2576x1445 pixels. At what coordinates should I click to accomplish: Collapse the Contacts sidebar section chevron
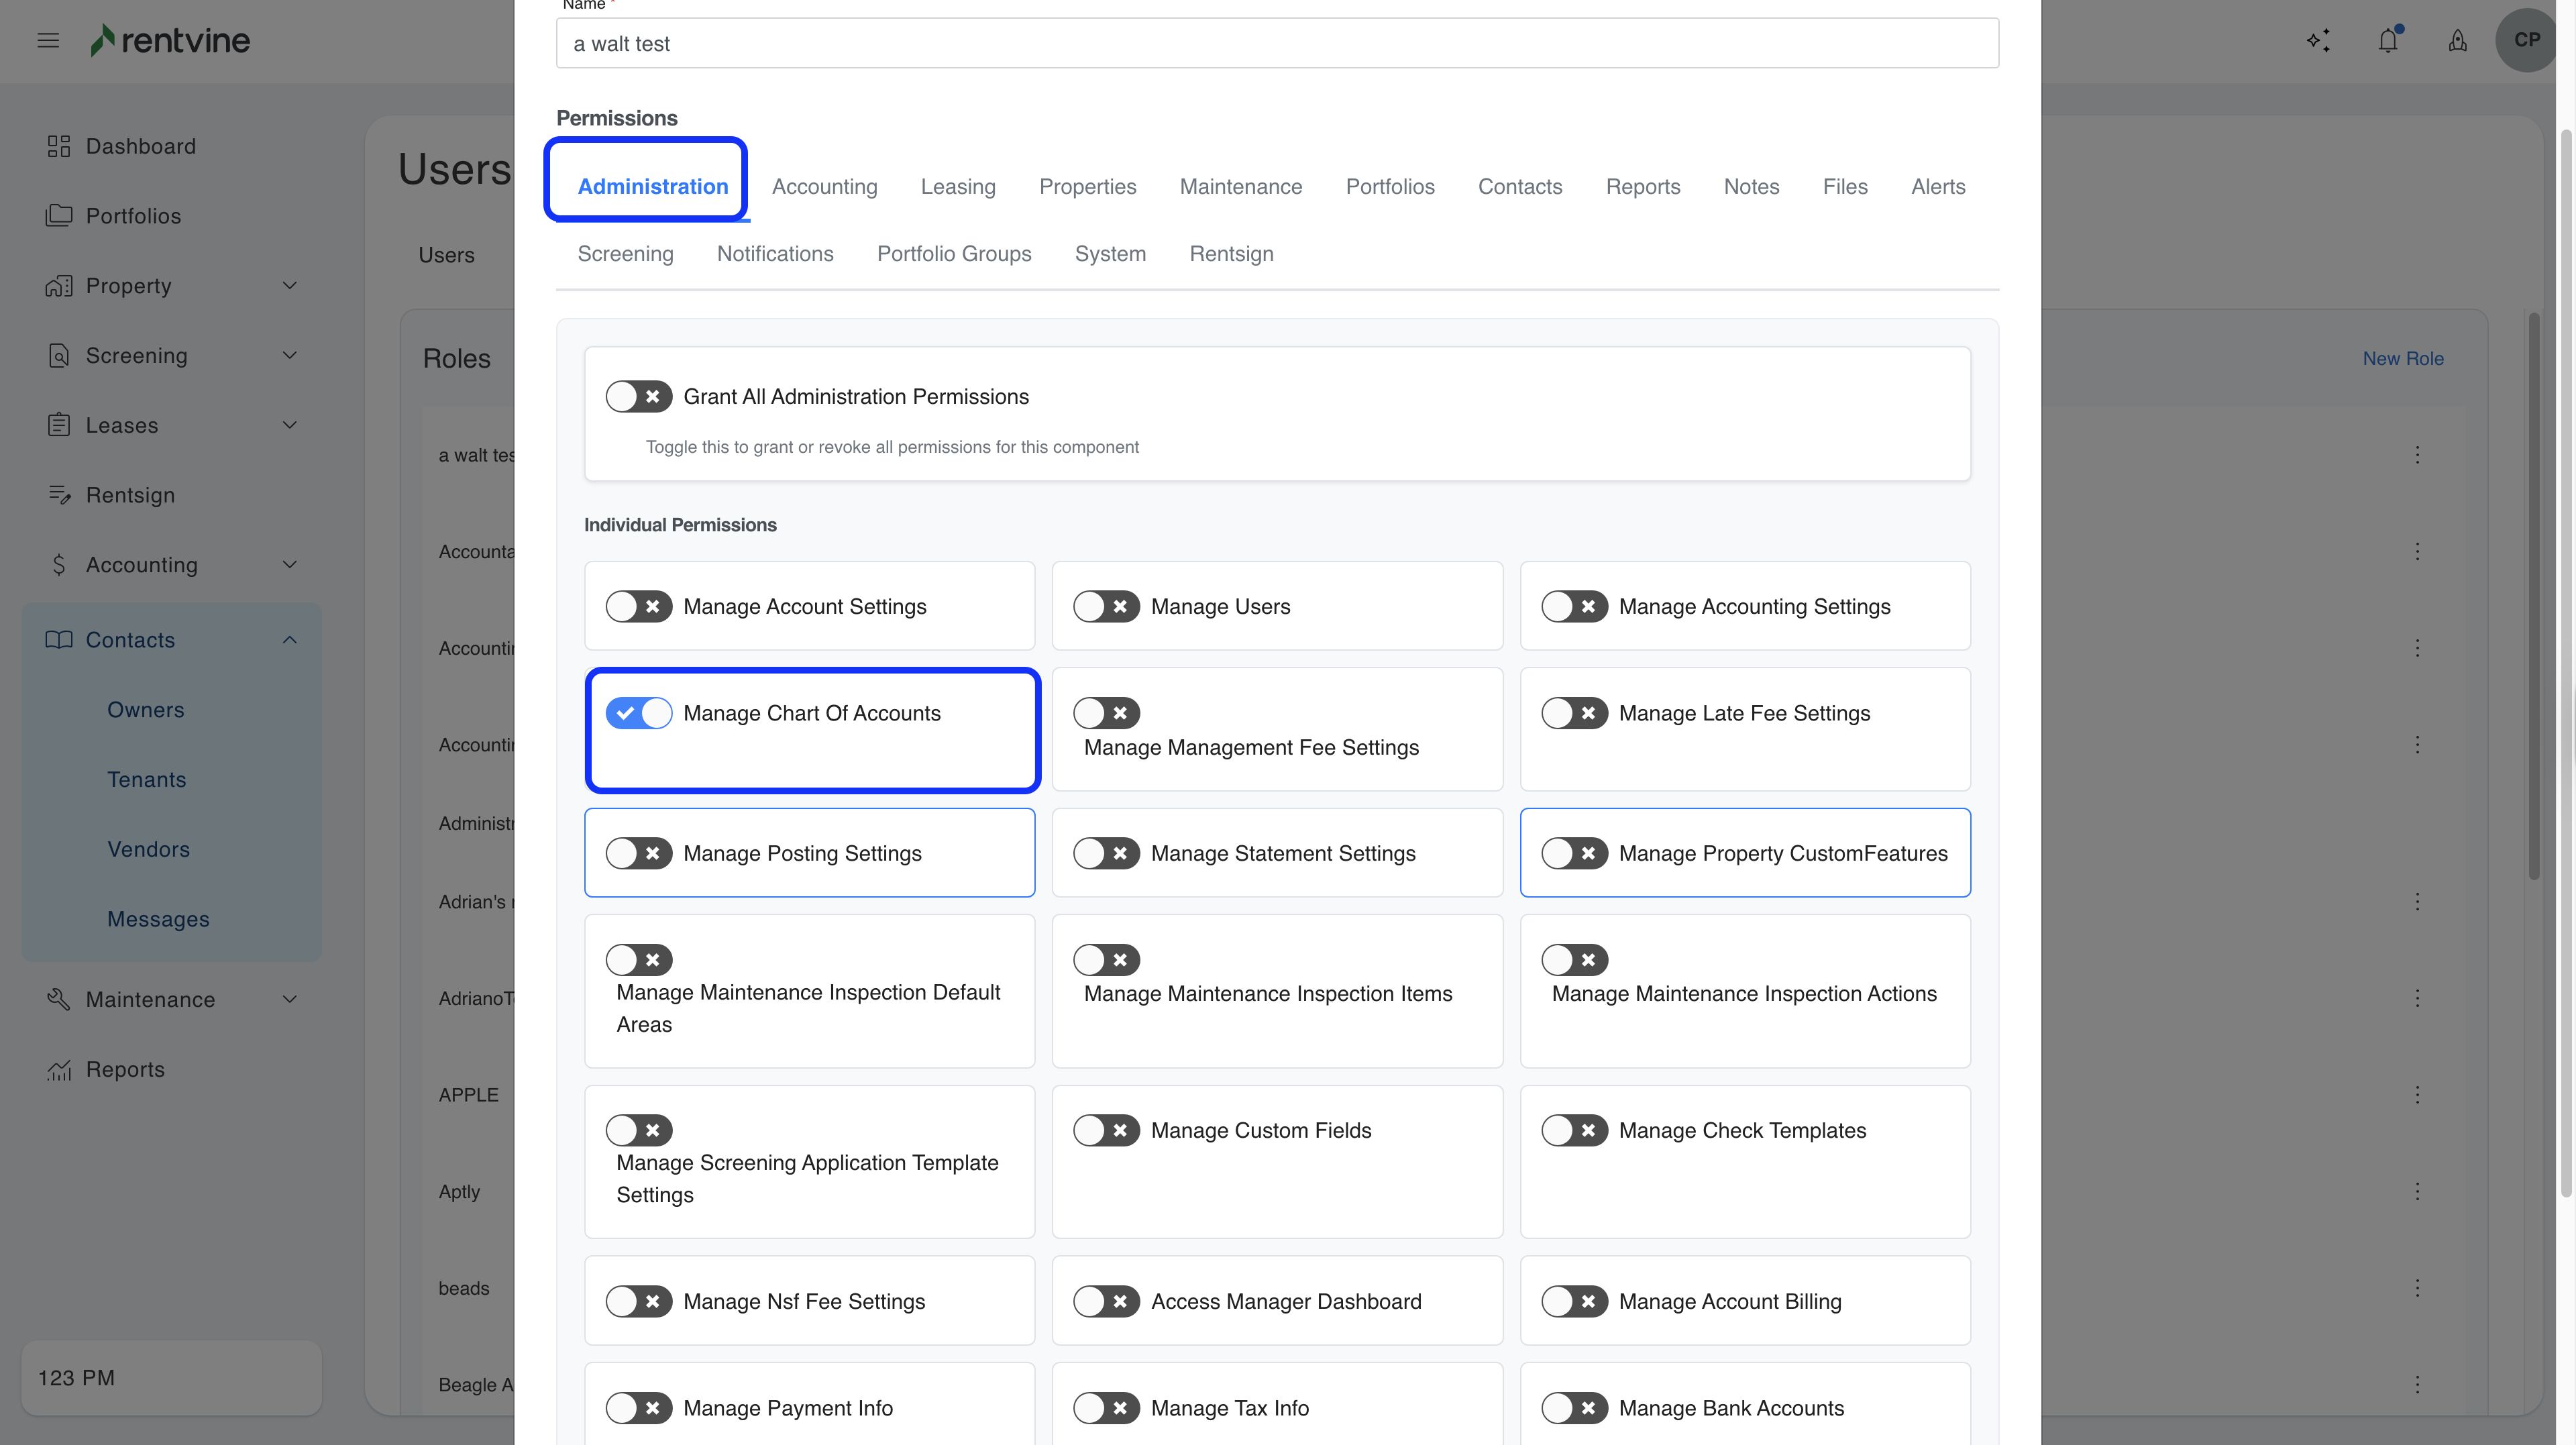click(290, 640)
